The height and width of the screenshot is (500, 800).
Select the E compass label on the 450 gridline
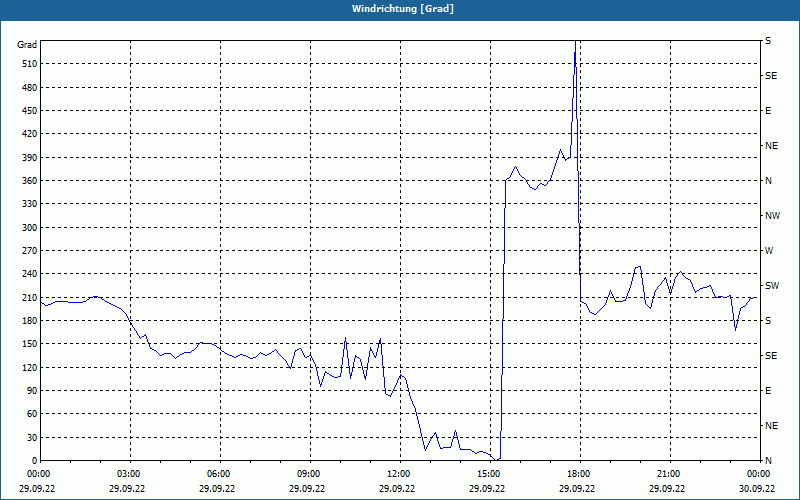[768, 111]
